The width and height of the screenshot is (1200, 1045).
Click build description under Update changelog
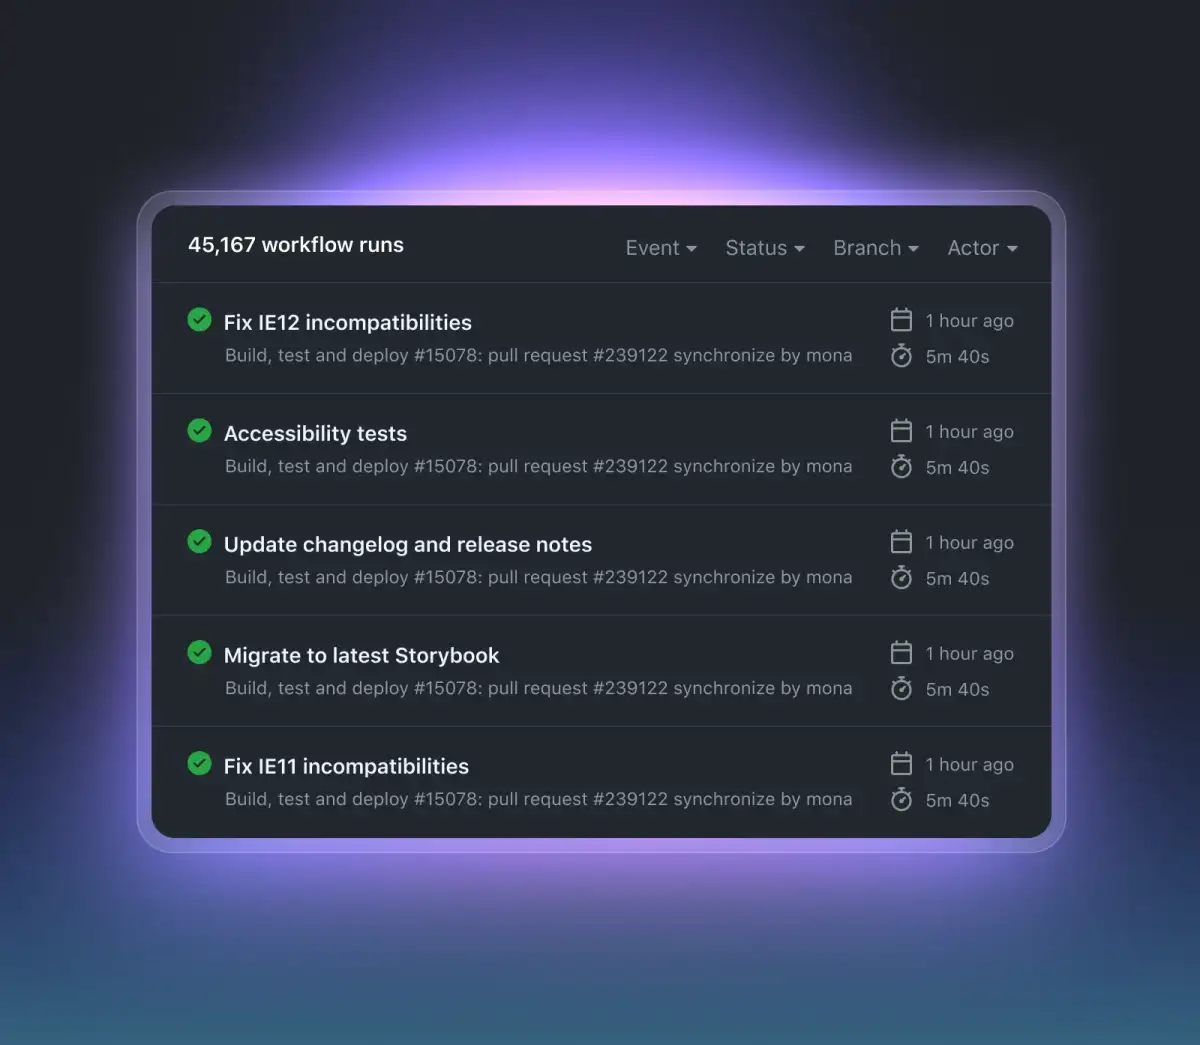(x=539, y=578)
